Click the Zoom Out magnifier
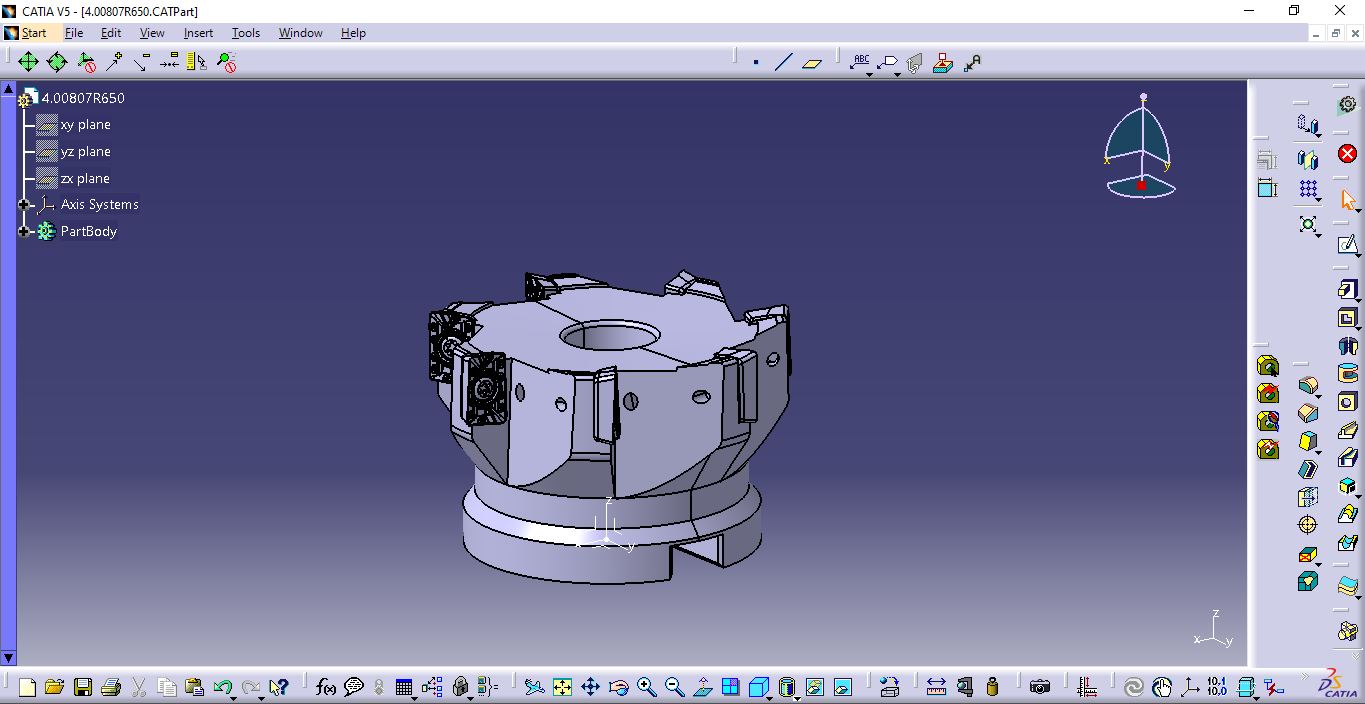Viewport: 1365px width, 704px height. [675, 687]
